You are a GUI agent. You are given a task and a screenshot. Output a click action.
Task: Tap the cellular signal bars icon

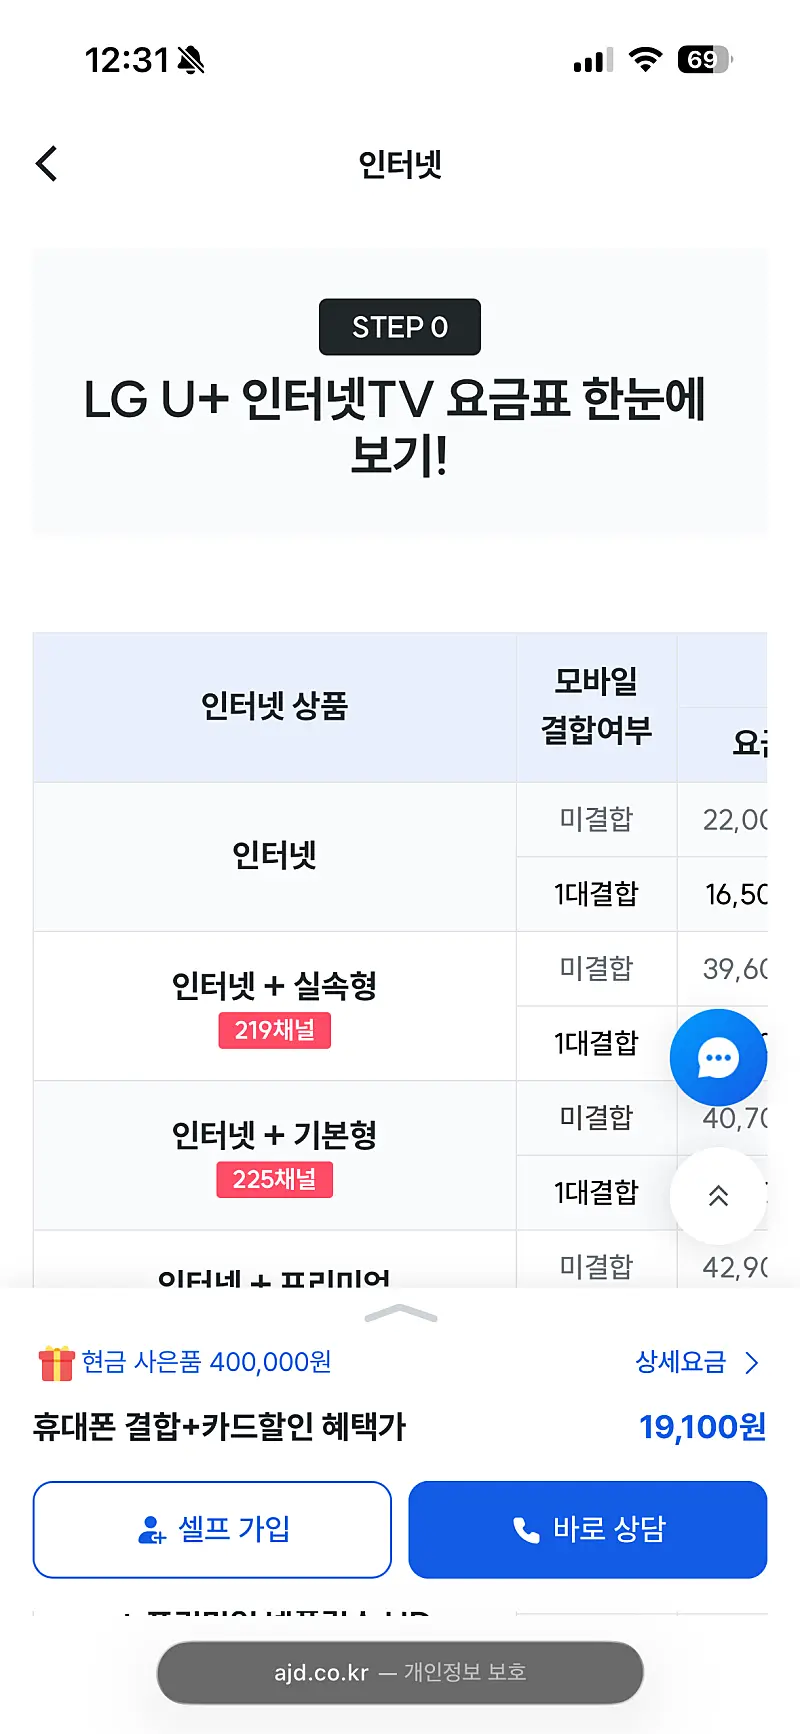pyautogui.click(x=593, y=61)
